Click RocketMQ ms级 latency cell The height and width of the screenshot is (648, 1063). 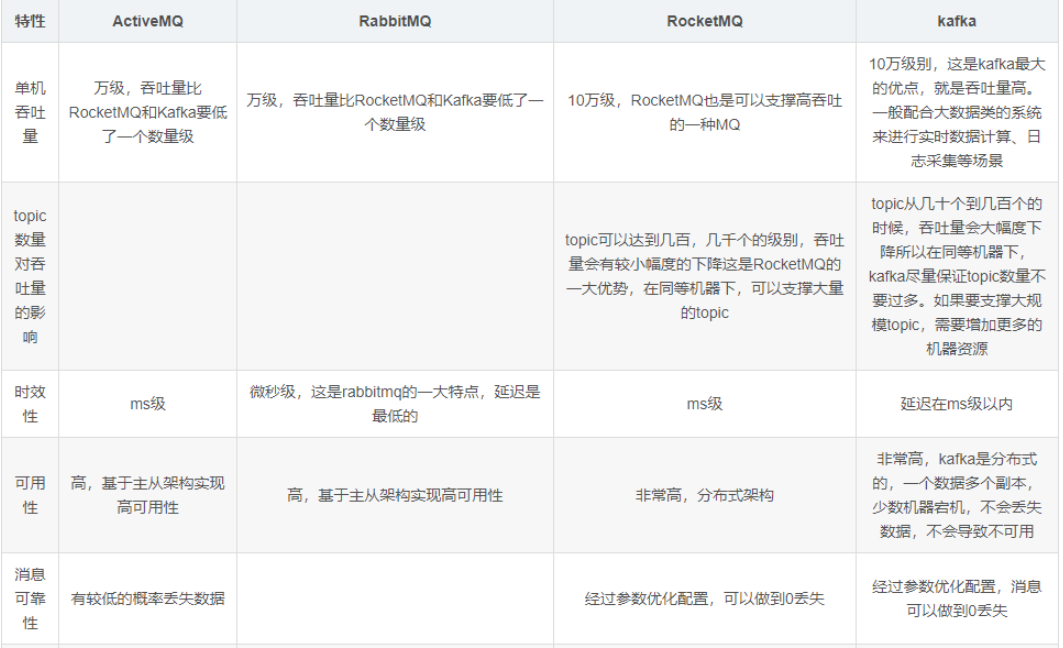[704, 403]
